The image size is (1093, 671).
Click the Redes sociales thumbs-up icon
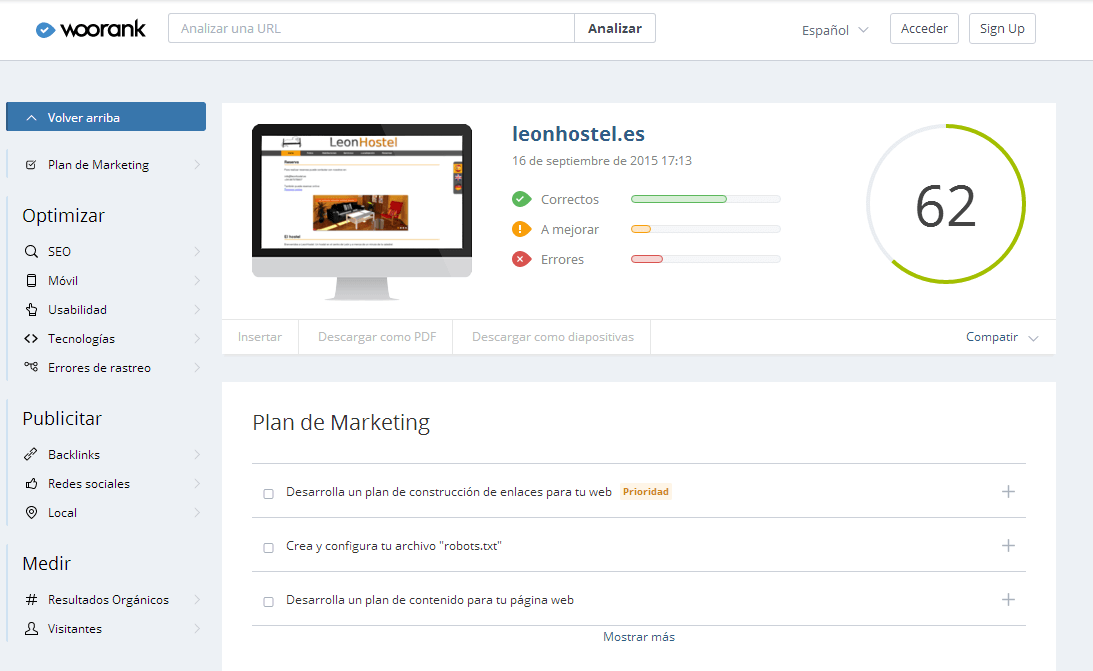tap(31, 484)
